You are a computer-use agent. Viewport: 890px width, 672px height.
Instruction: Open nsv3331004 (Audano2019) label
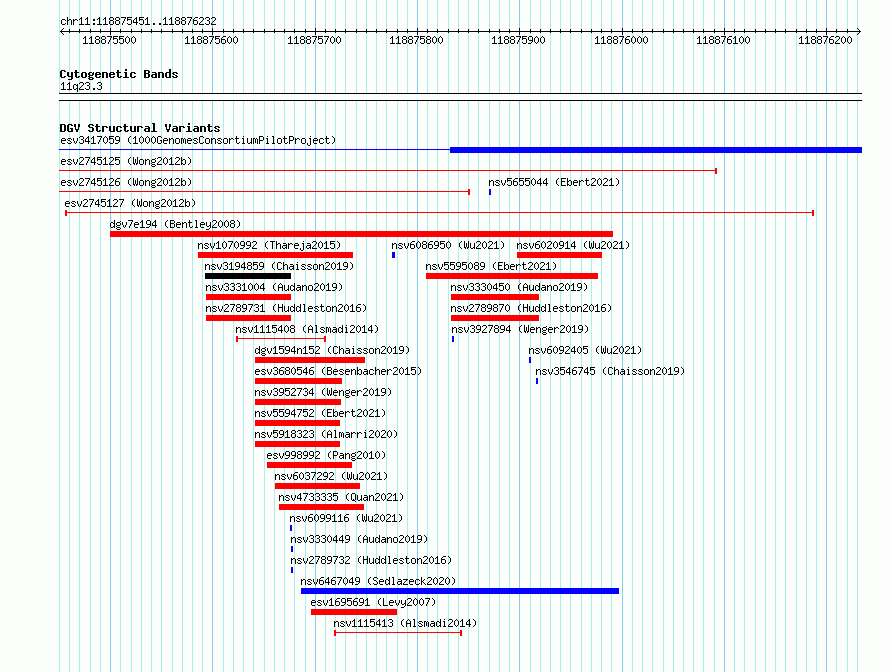274,287
